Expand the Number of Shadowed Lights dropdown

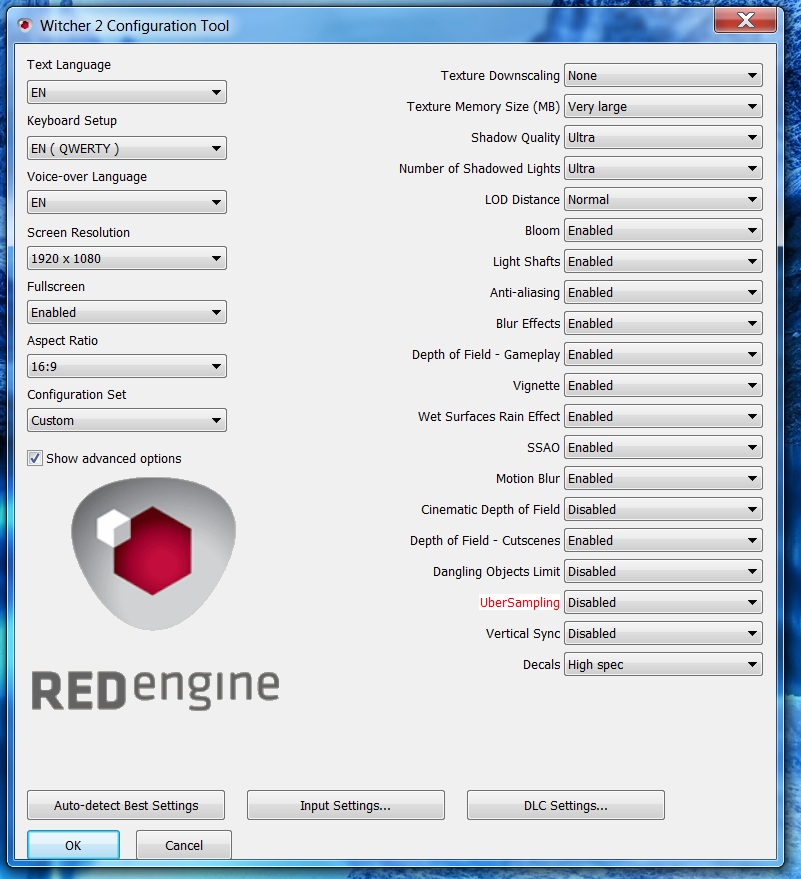(x=663, y=169)
